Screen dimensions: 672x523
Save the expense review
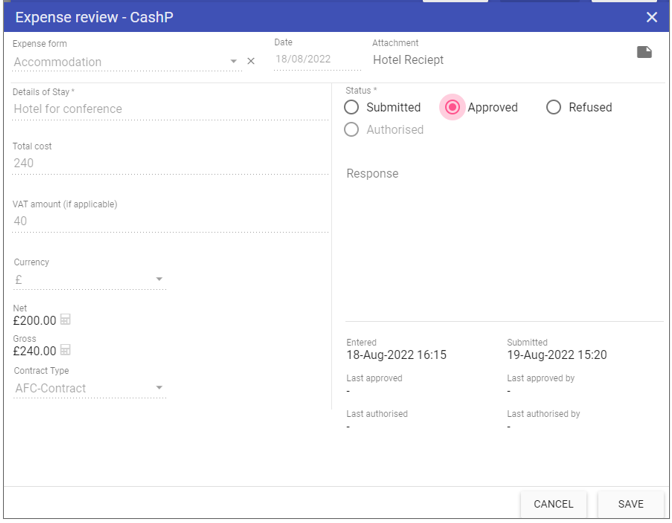(630, 504)
